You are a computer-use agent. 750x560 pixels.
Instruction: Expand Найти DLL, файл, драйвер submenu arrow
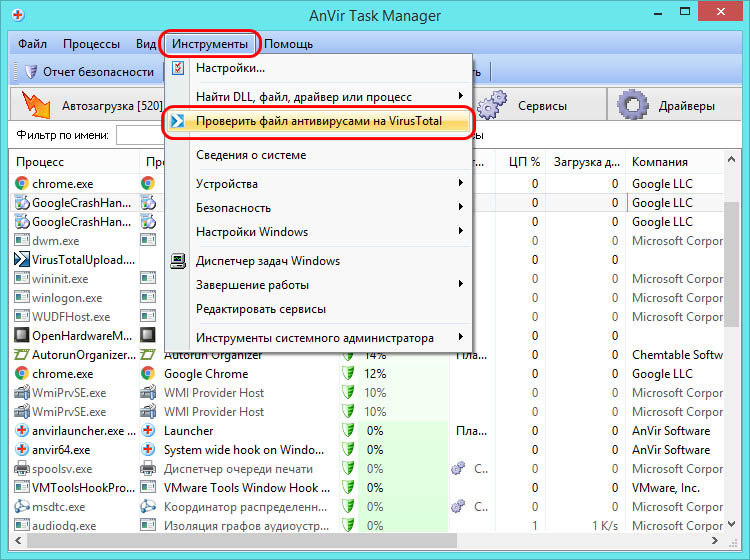[461, 96]
